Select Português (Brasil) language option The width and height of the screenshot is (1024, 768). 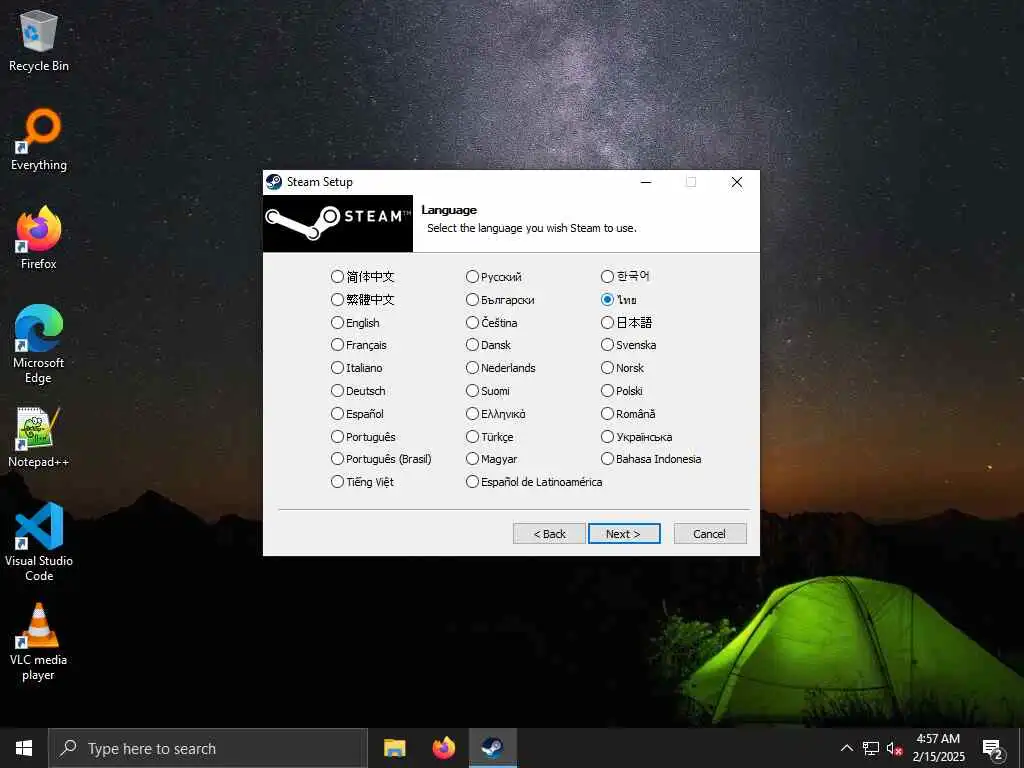coord(381,459)
